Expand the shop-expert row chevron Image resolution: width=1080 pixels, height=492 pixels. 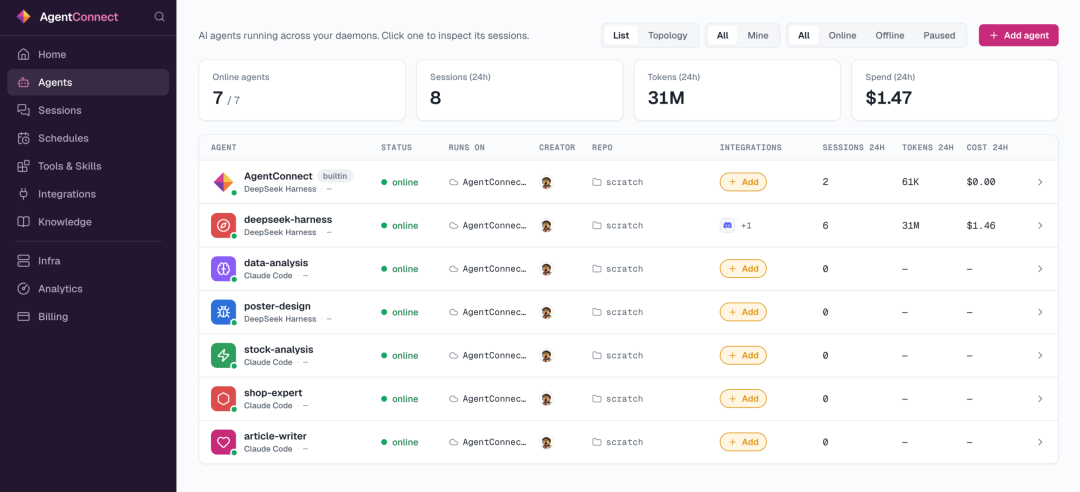(1040, 399)
